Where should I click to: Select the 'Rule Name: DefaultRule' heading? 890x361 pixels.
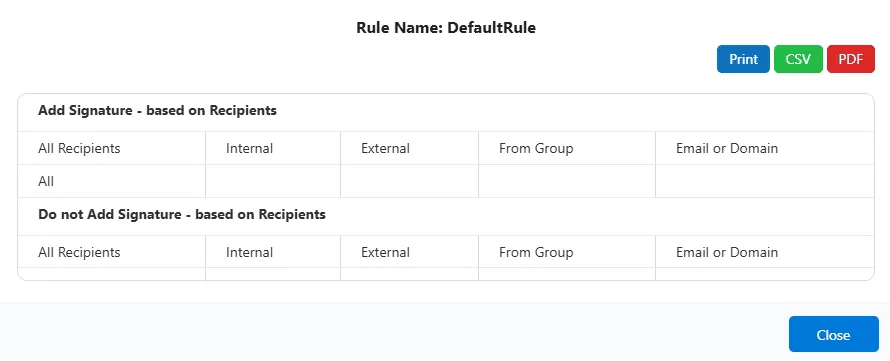point(446,28)
